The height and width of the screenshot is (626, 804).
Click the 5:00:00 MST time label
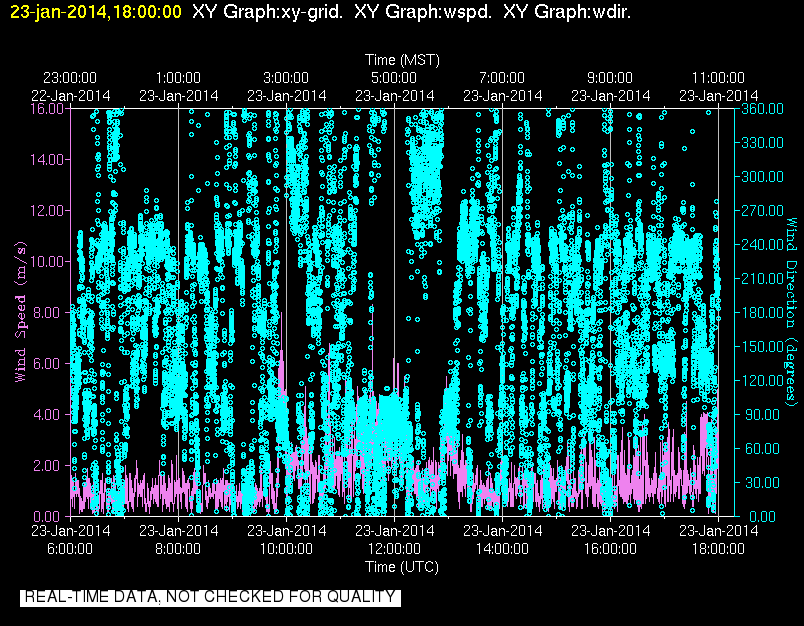(x=394, y=78)
